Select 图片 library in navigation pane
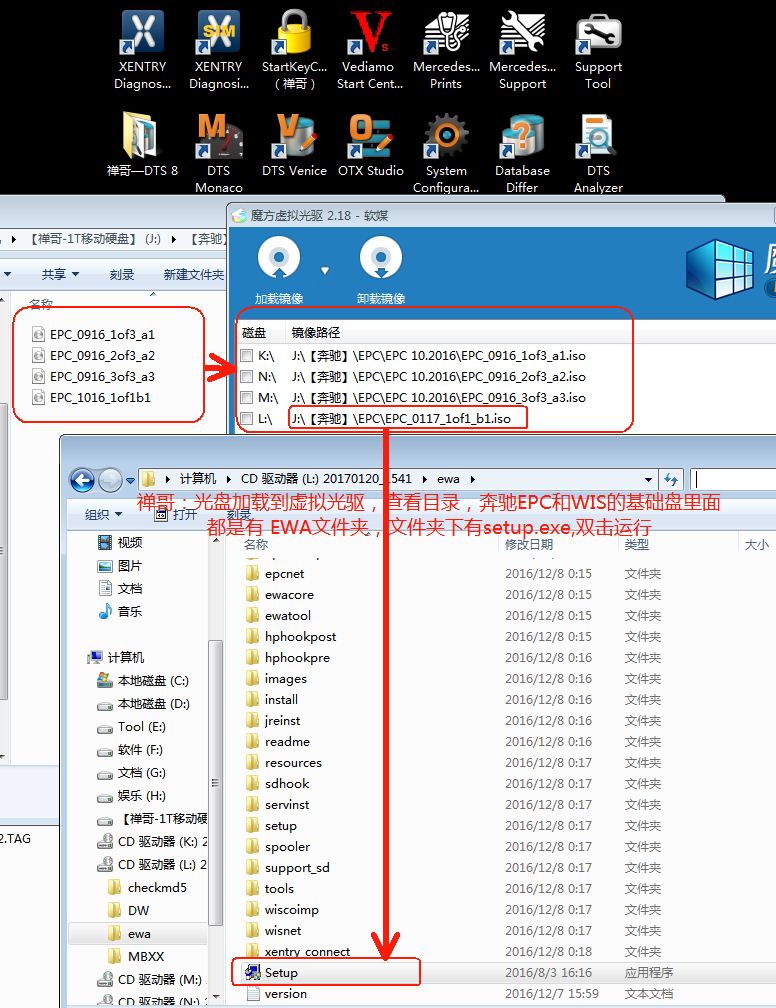Viewport: 776px width, 1008px height. tap(120, 566)
